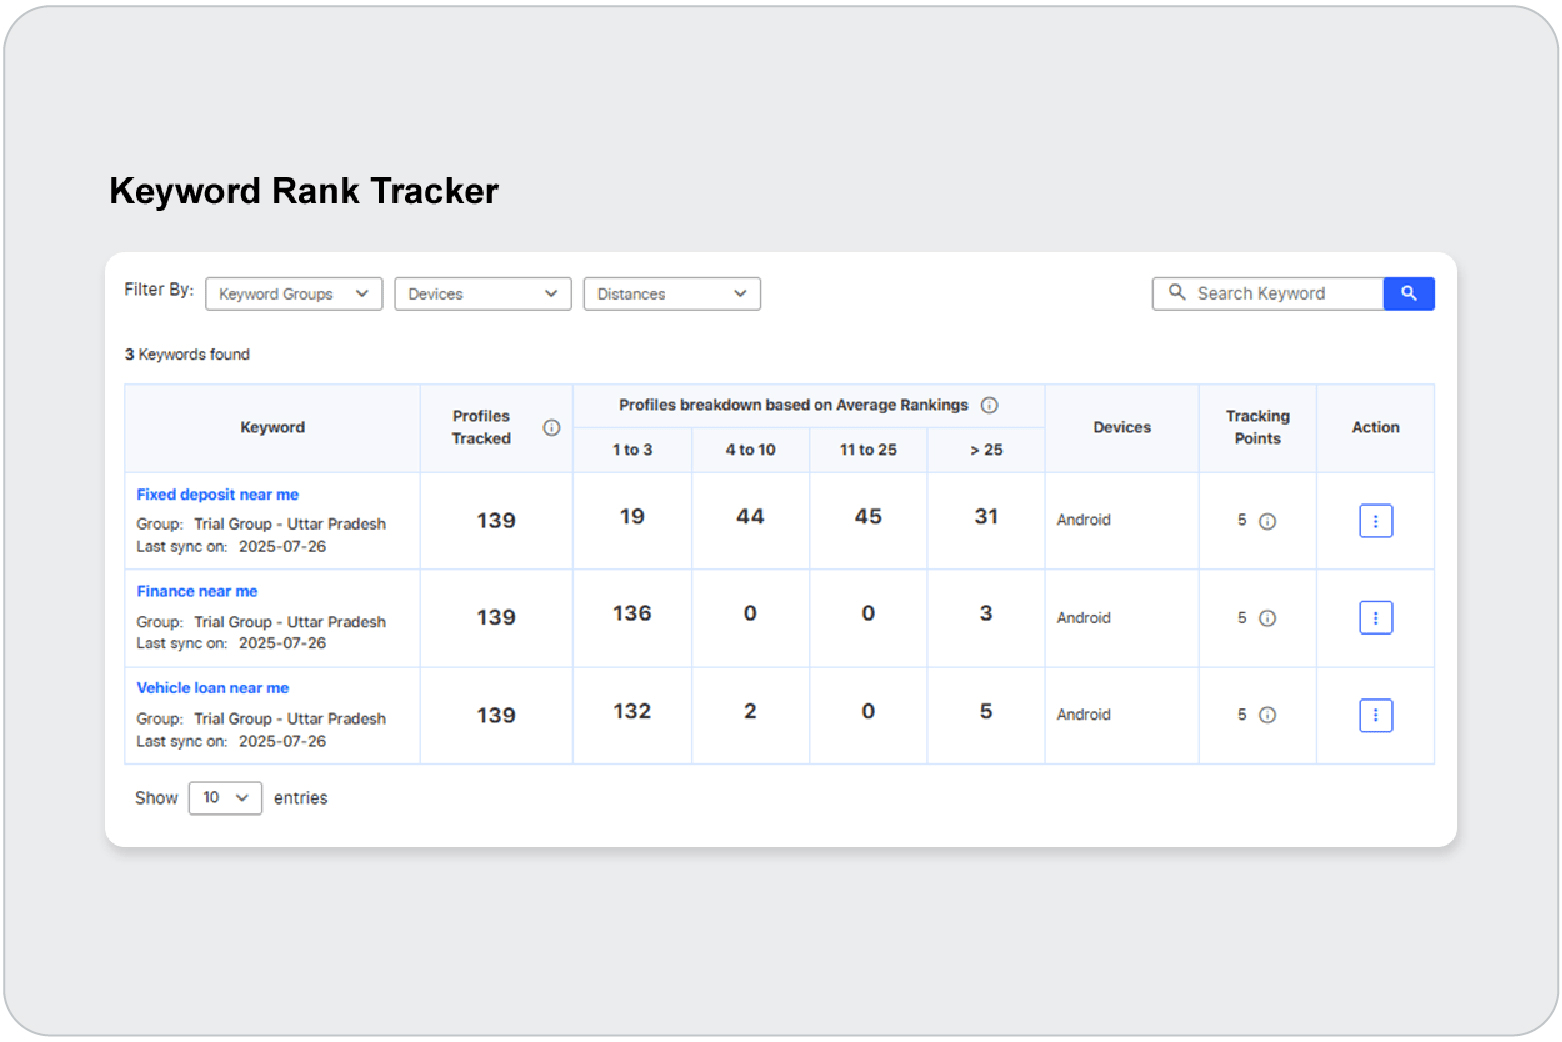Click the Profiles Tracked info icon

[551, 428]
